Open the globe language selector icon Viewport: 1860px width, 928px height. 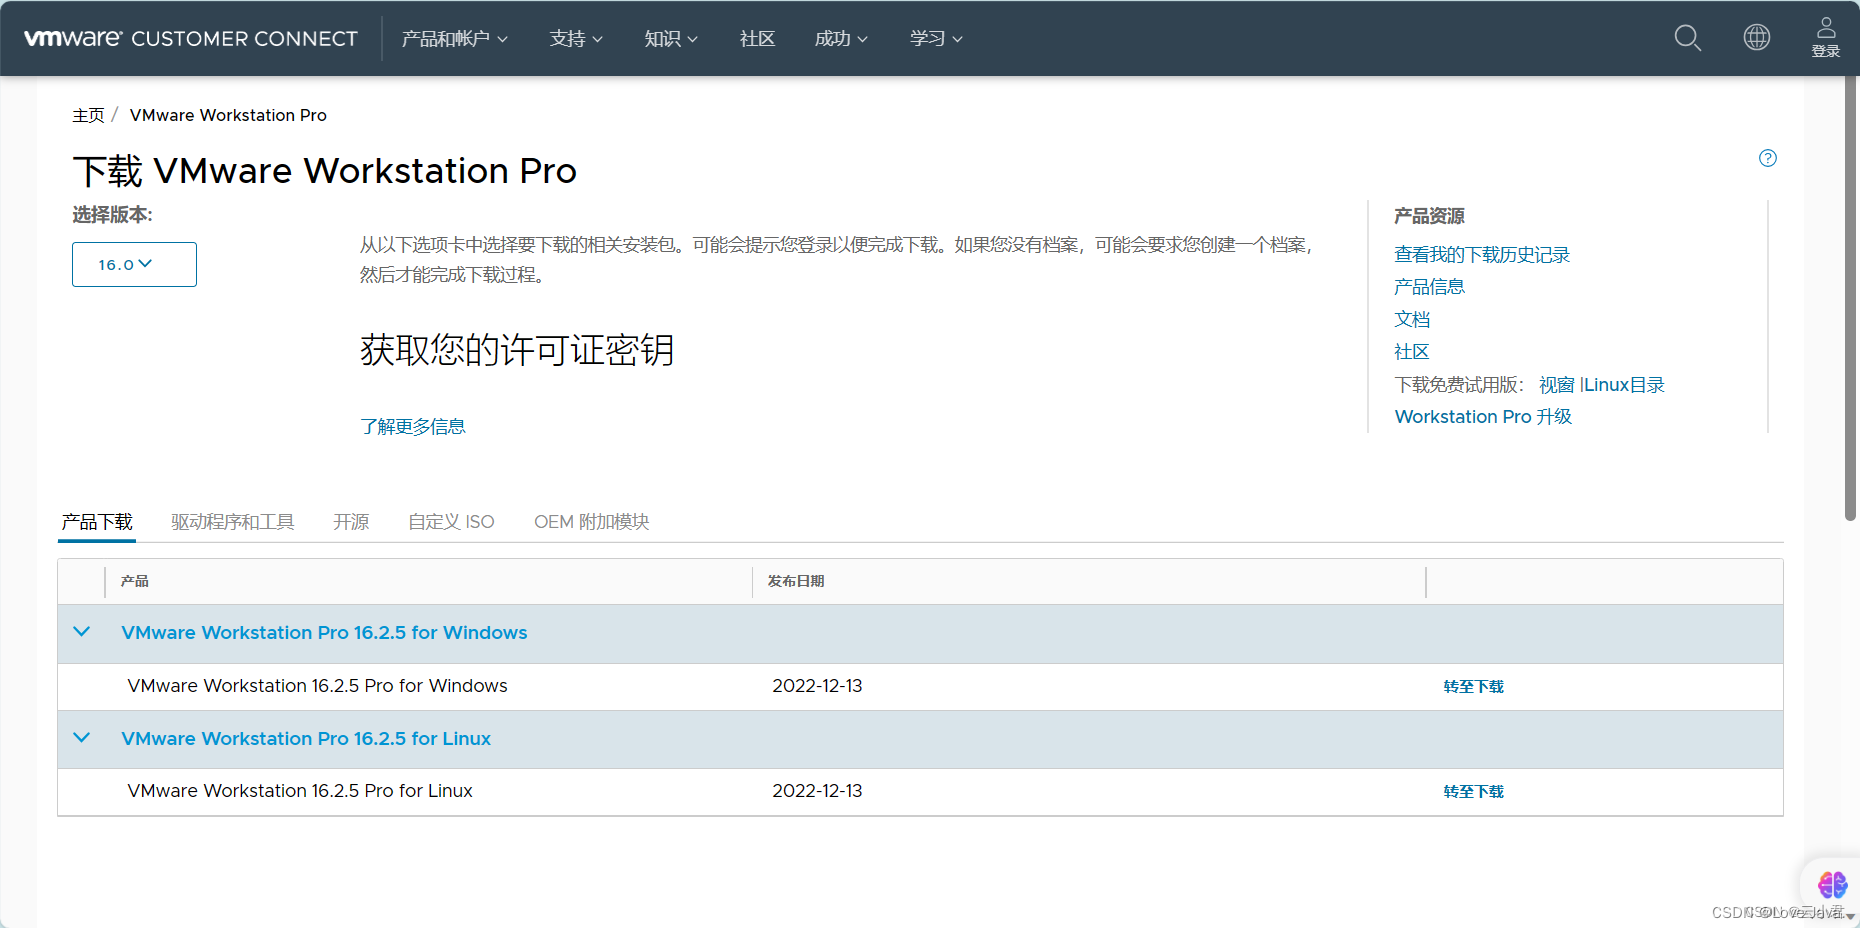pos(1756,38)
